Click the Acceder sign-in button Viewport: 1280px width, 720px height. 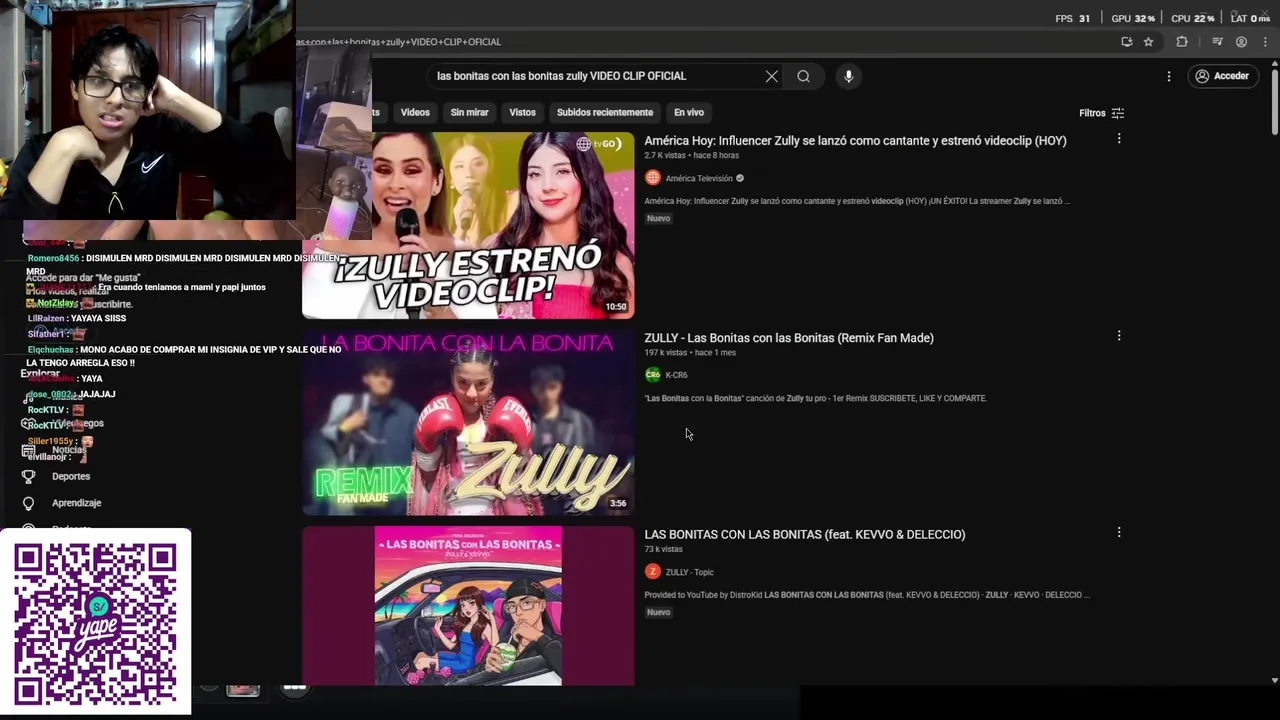pos(1222,76)
